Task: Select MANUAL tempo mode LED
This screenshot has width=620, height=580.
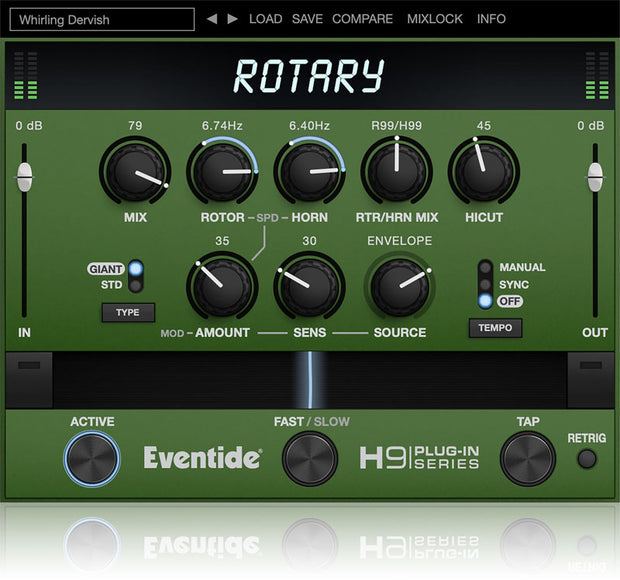Action: tap(485, 267)
